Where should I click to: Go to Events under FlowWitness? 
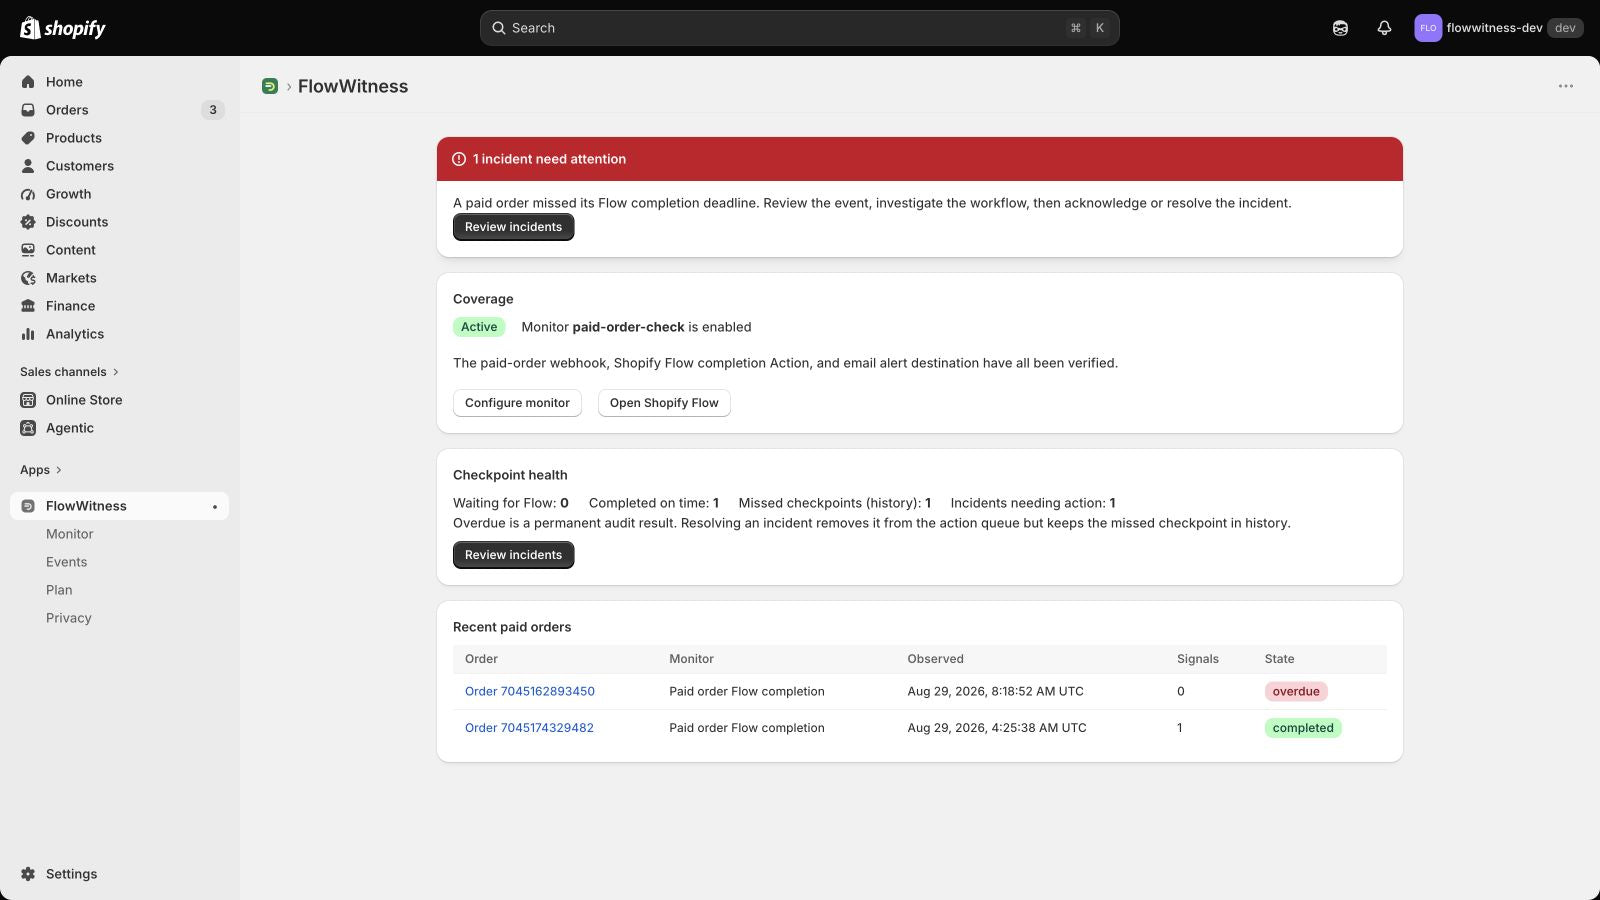[x=66, y=562]
